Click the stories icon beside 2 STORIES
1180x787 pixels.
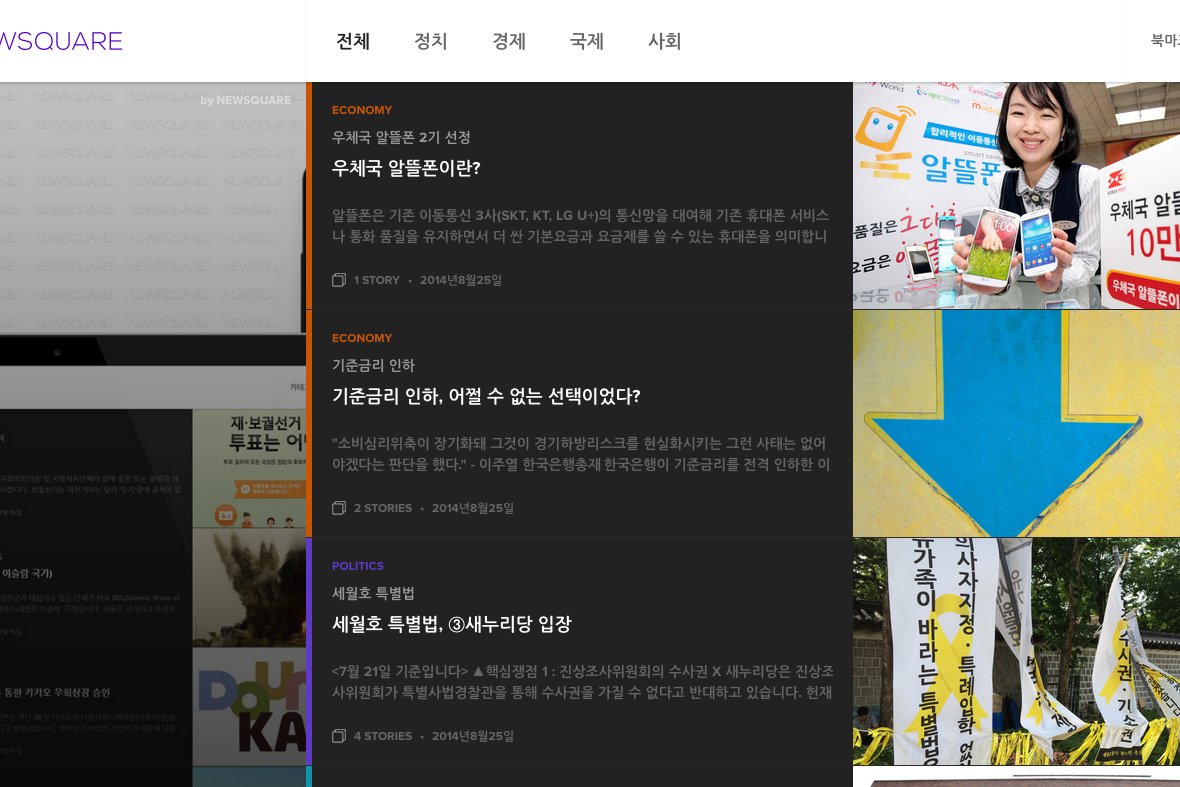(339, 508)
